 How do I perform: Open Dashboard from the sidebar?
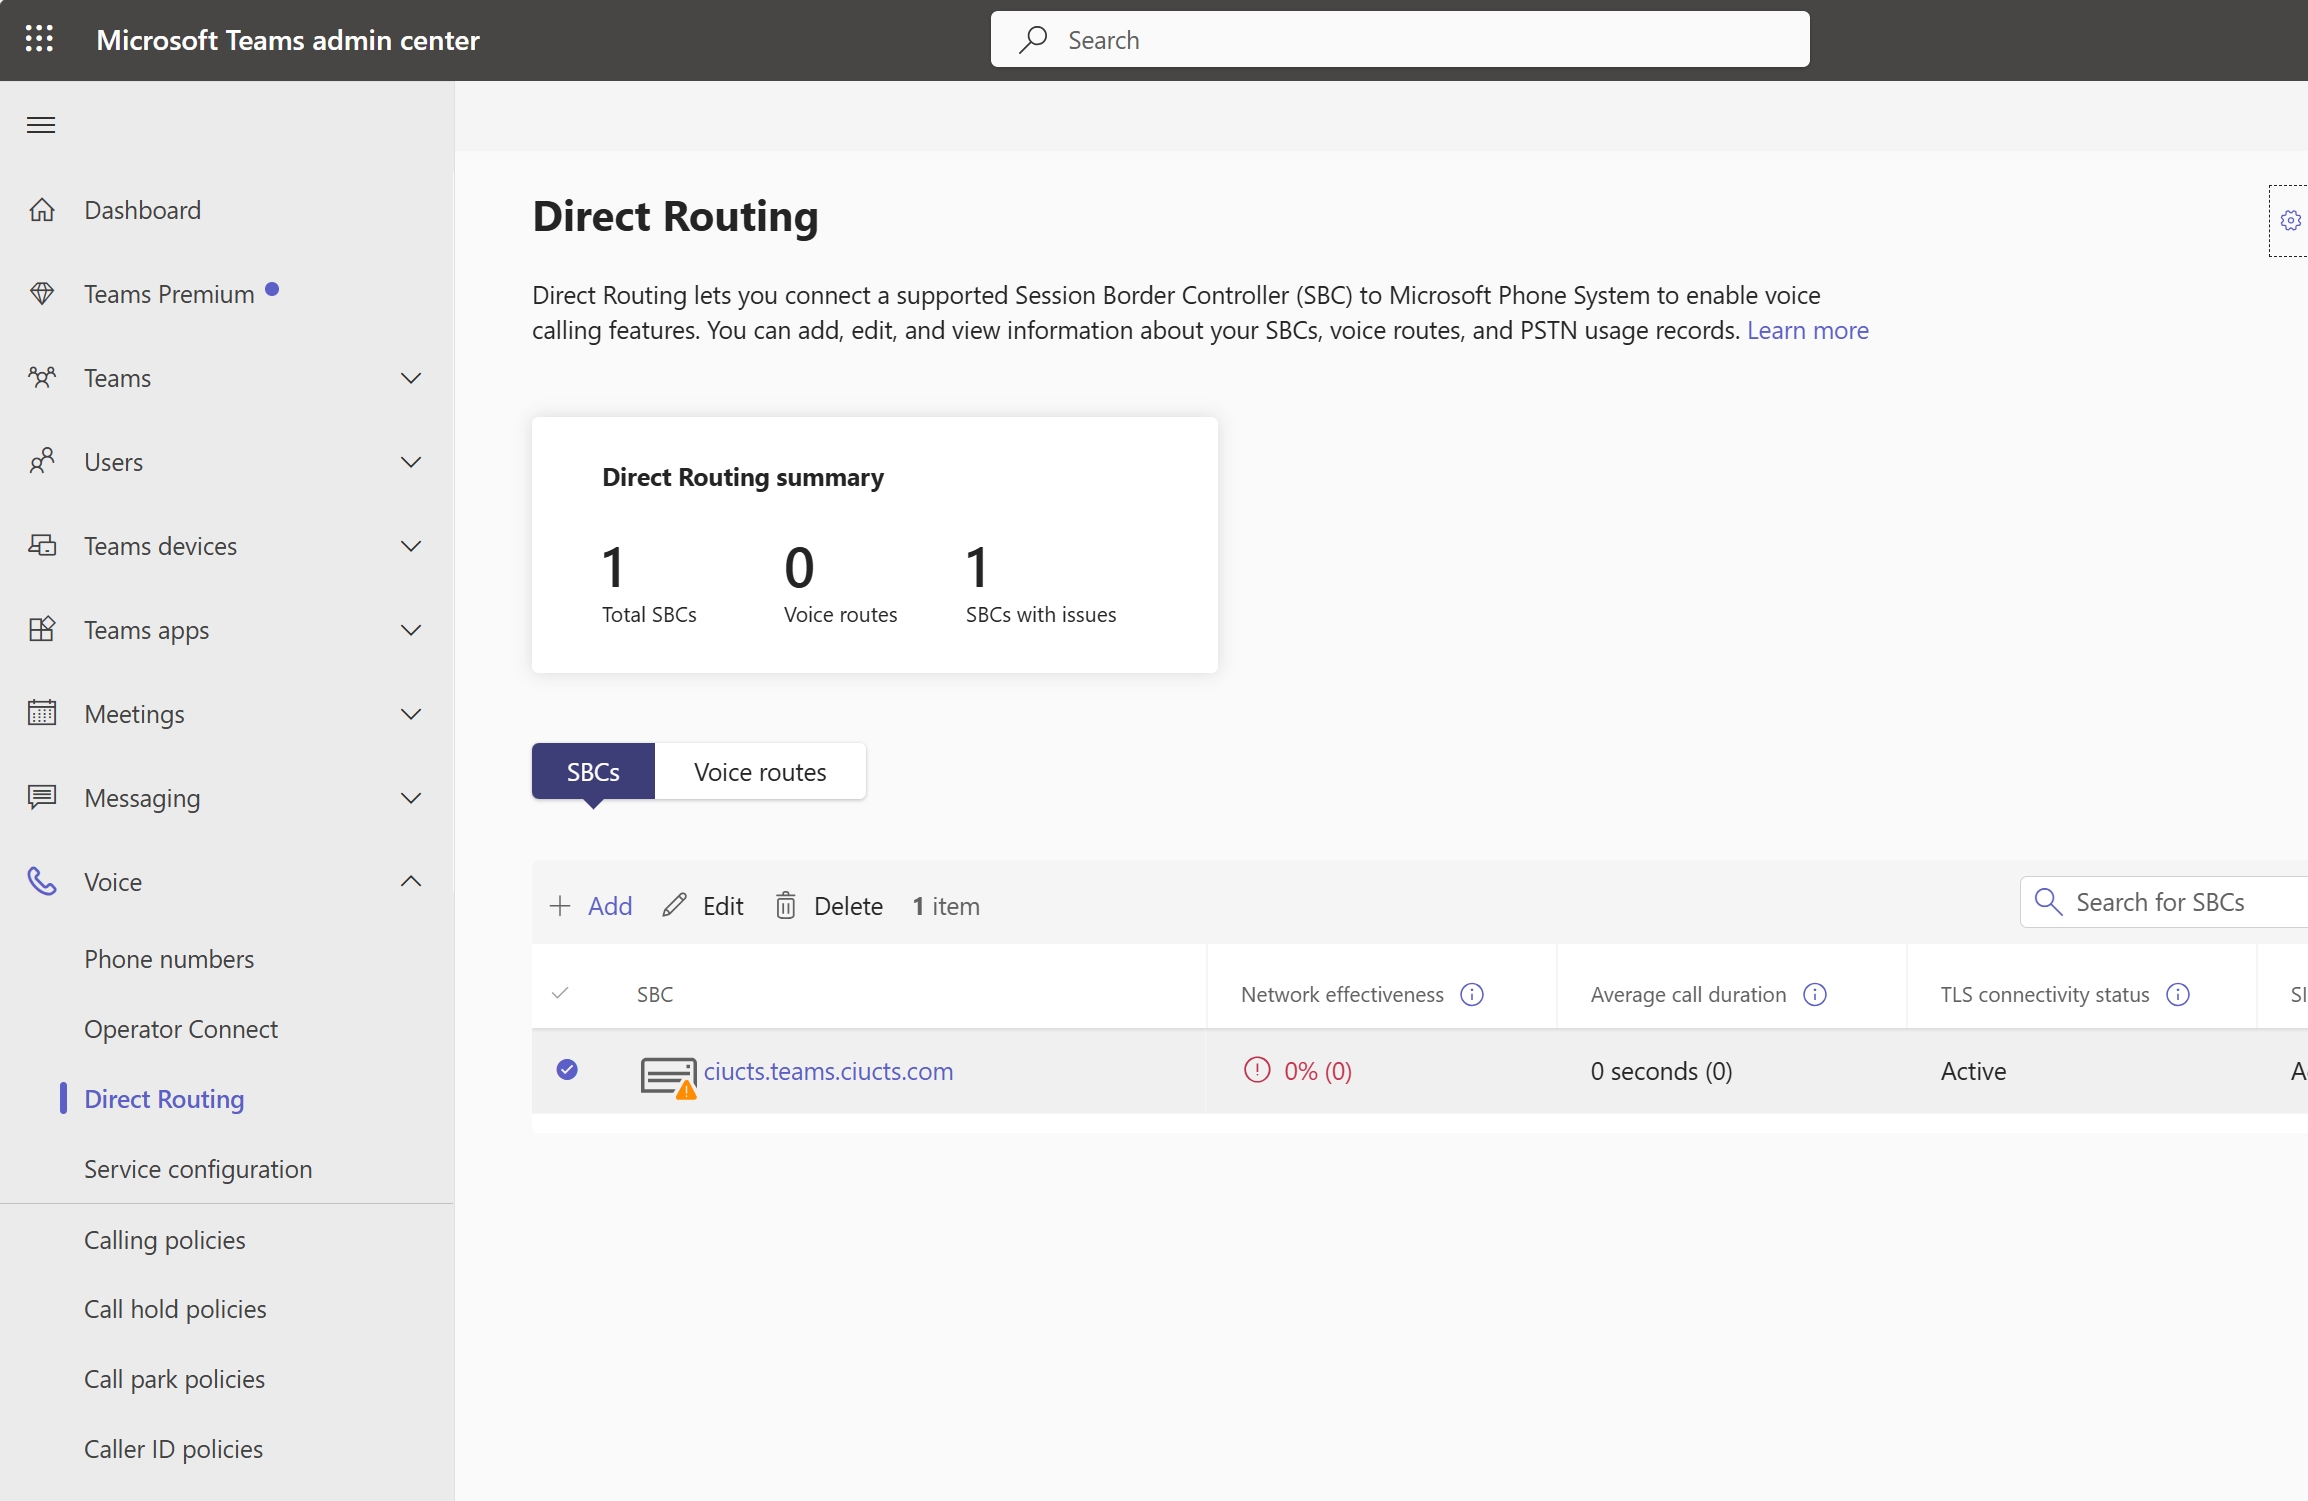click(143, 210)
